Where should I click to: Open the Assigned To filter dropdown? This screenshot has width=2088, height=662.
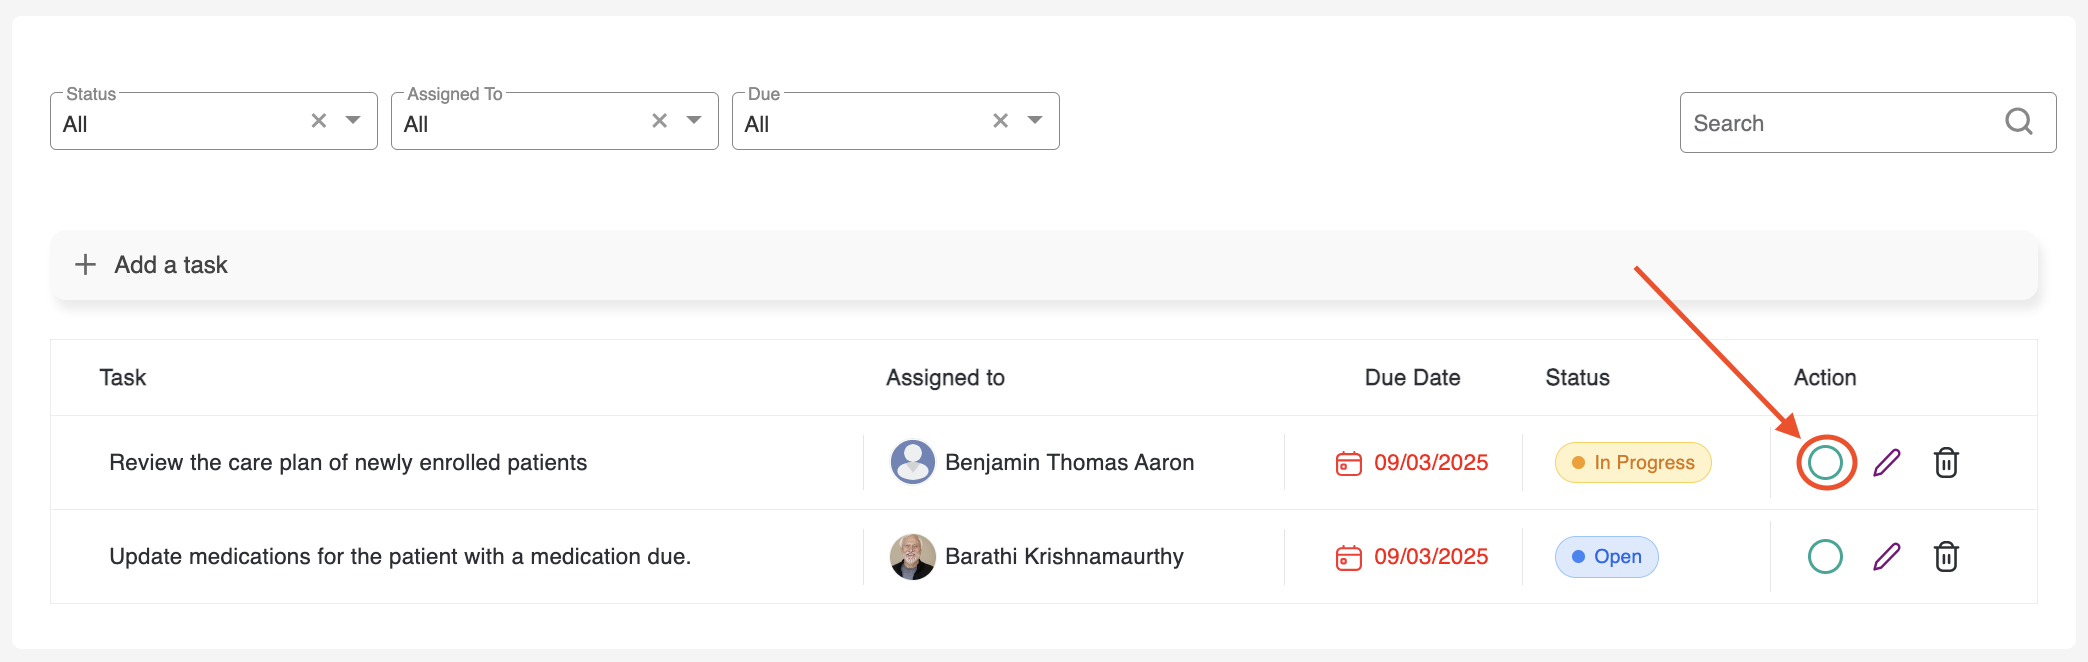click(694, 121)
